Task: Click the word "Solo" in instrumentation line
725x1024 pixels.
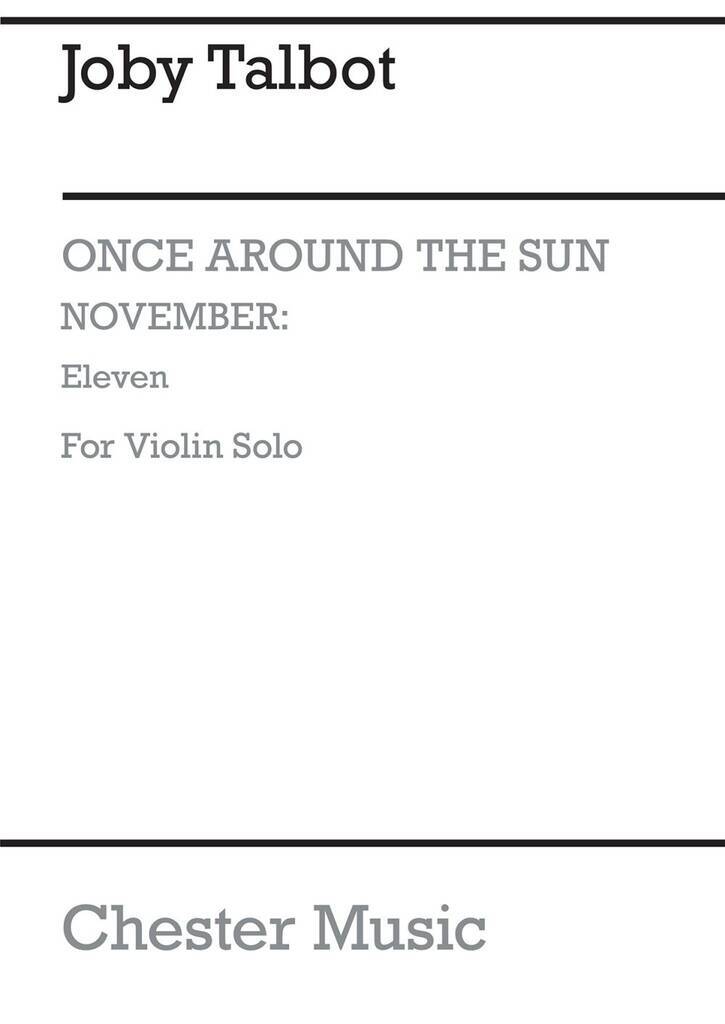Action: (263, 444)
